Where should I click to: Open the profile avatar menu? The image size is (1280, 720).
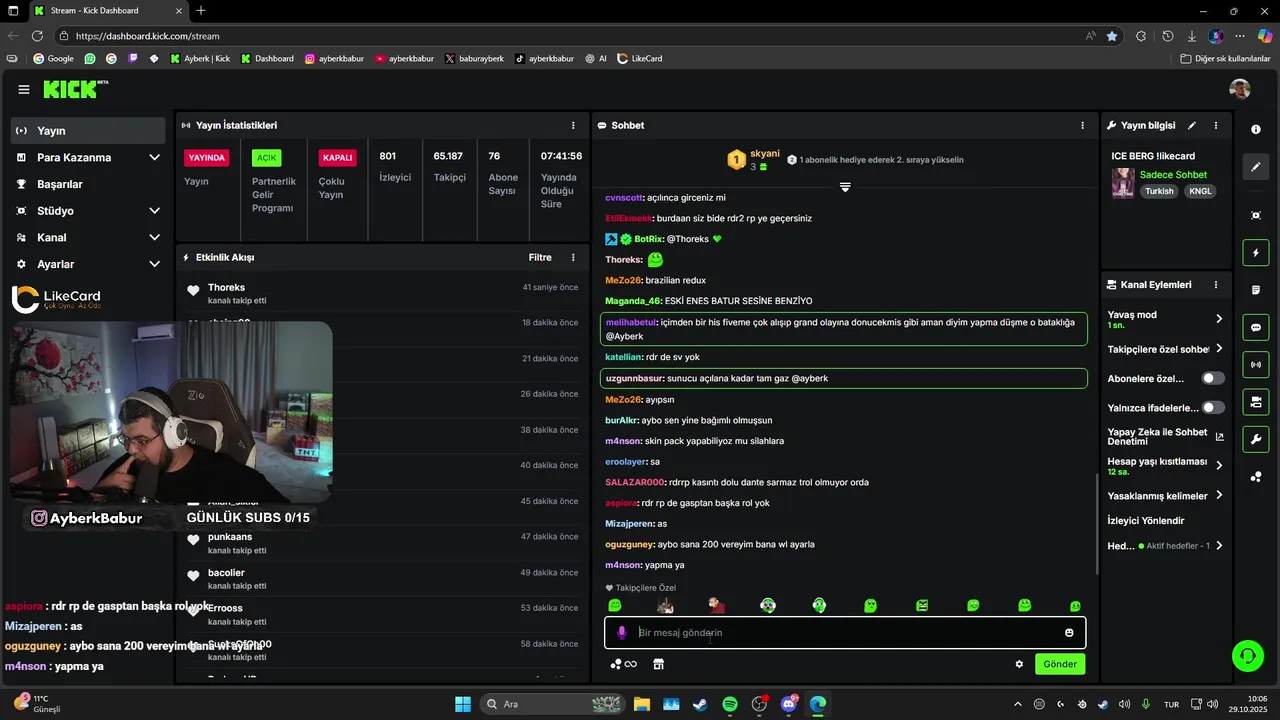pos(1240,89)
